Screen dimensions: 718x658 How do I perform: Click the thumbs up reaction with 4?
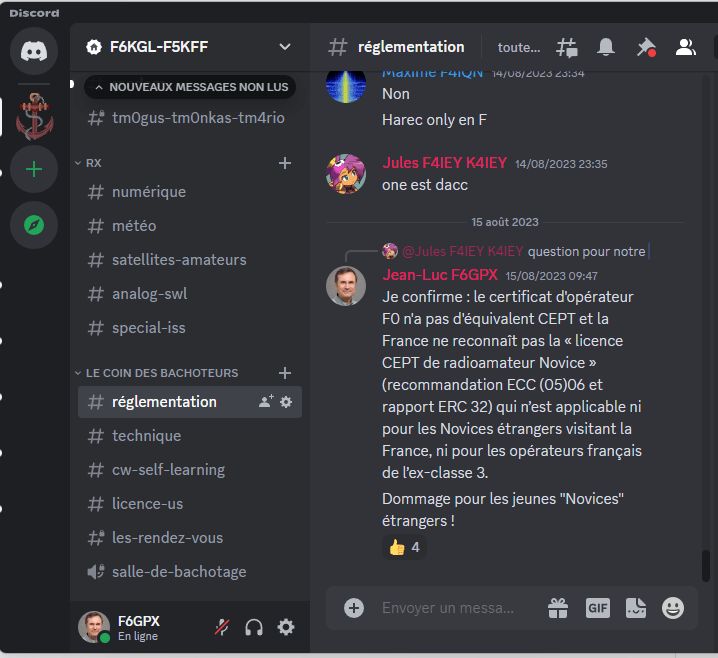[x=404, y=547]
